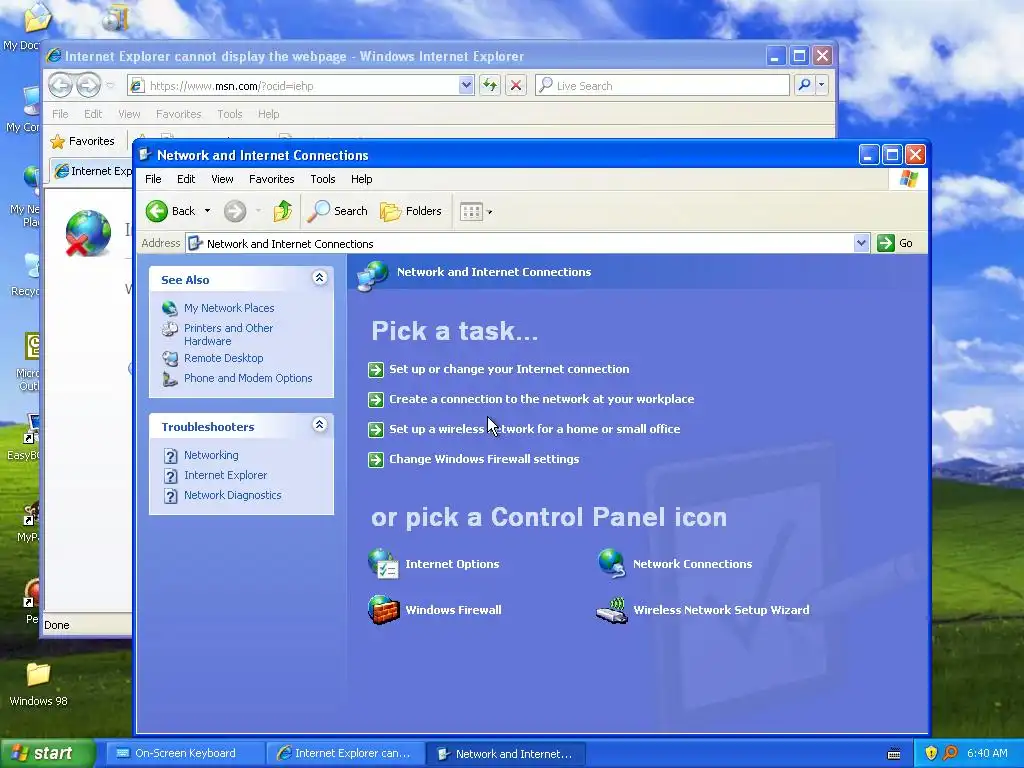
Task: Select Set up a wireless network task
Action: pyautogui.click(x=534, y=429)
